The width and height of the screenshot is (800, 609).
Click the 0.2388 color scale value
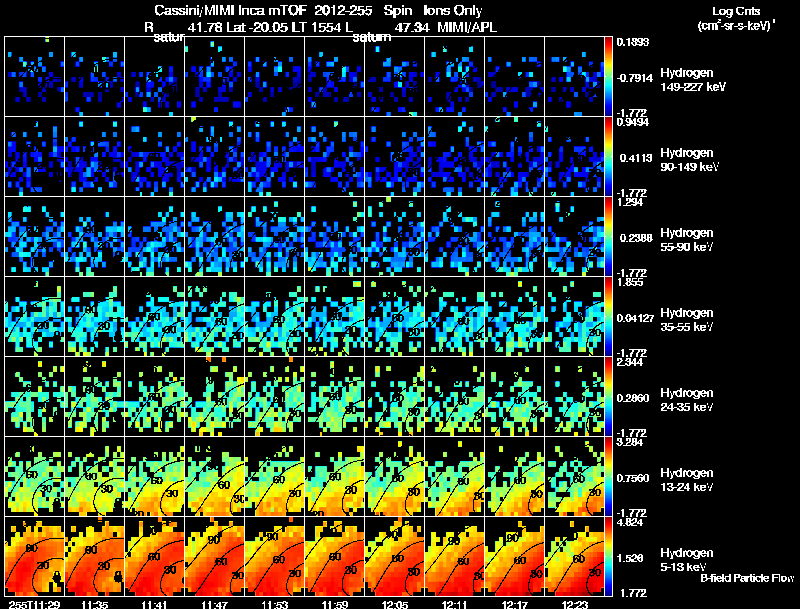(x=636, y=238)
